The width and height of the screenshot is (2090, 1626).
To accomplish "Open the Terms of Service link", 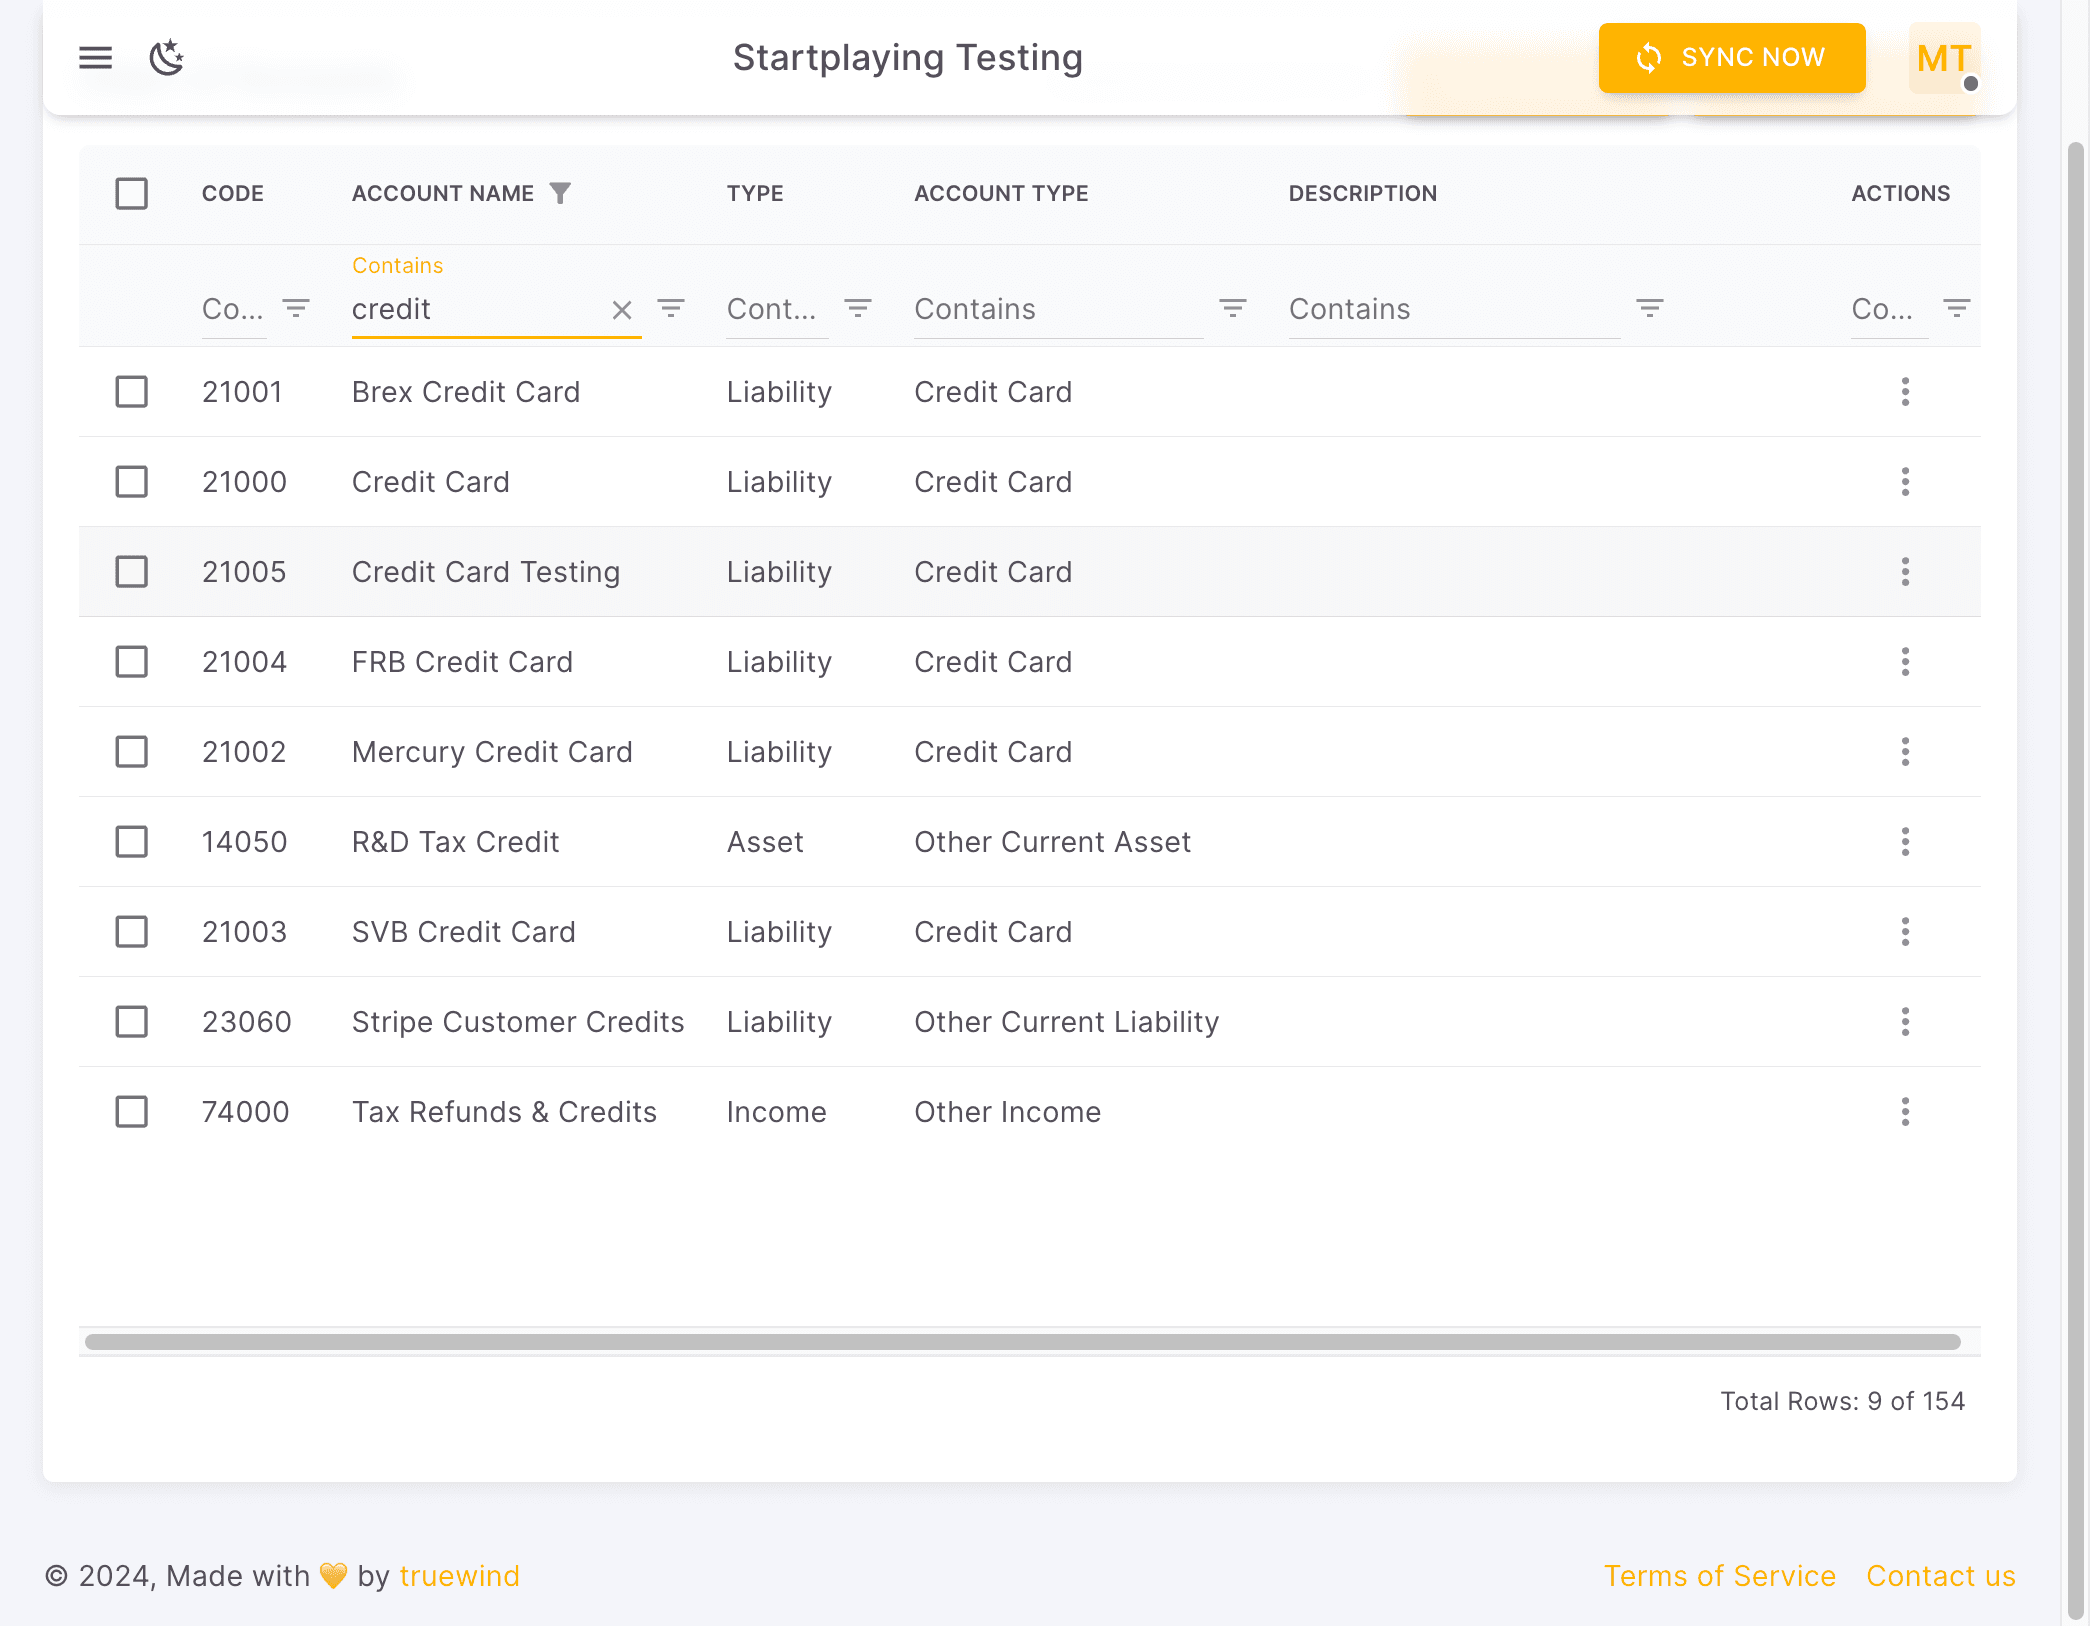I will tap(1721, 1576).
